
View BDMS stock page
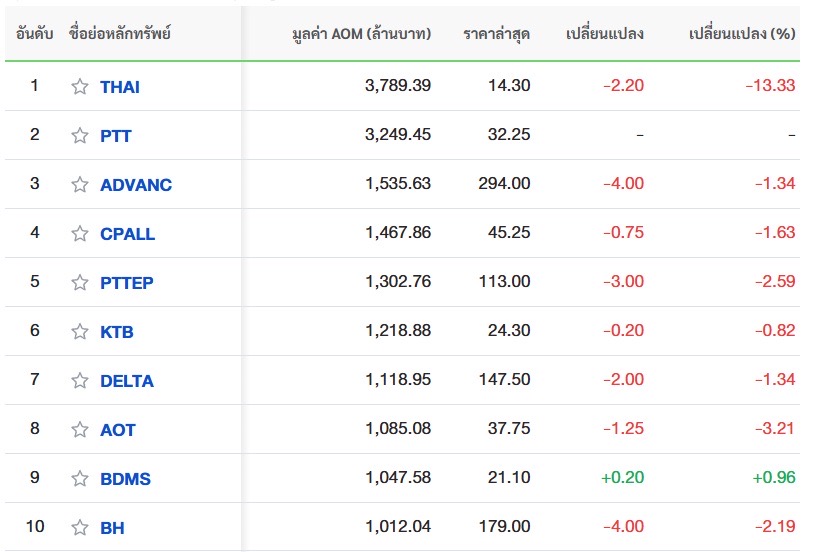tap(126, 479)
